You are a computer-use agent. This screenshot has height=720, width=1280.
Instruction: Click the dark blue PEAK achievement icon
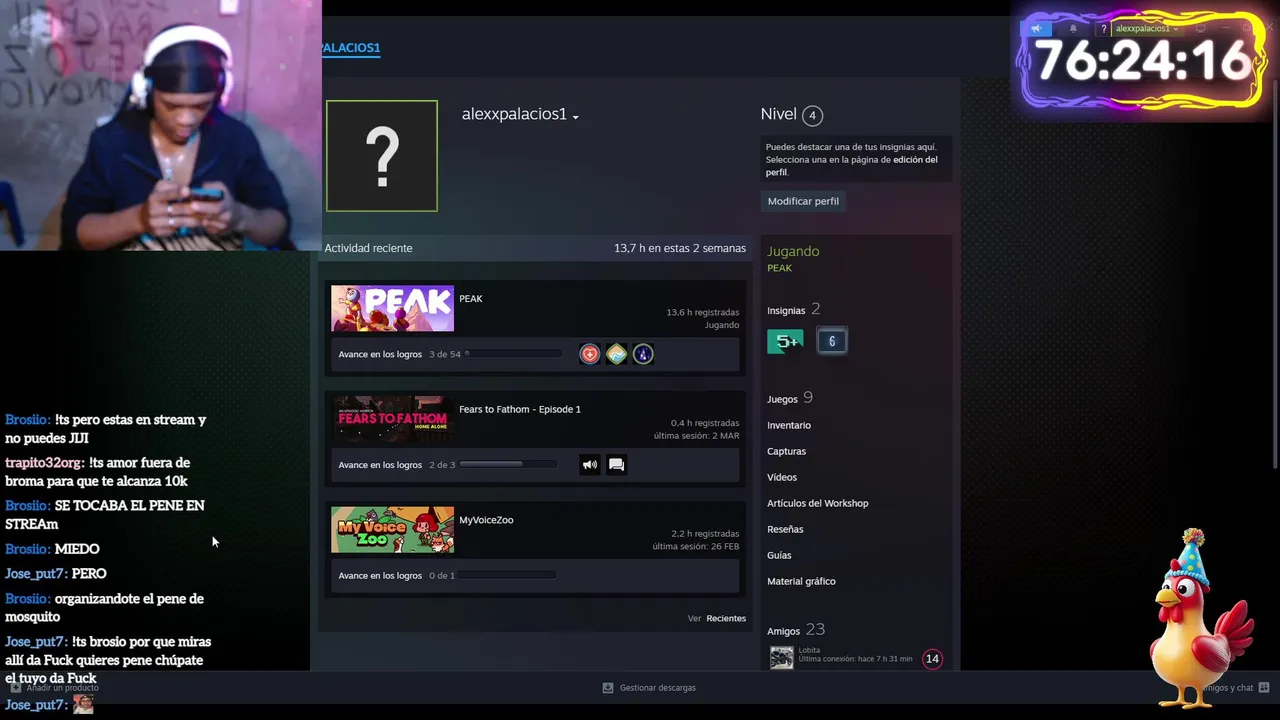point(643,354)
